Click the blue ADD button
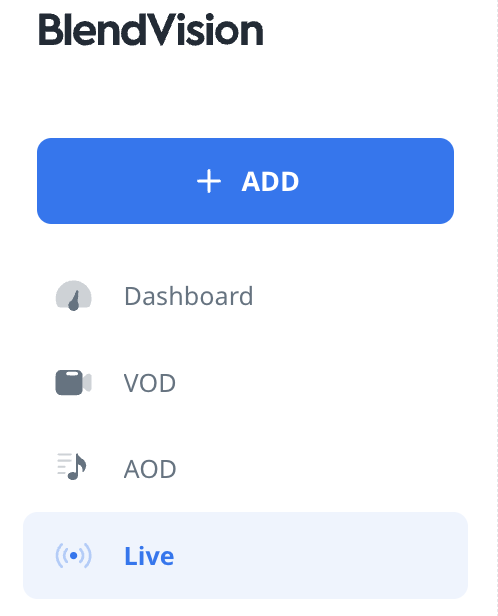Viewport: 498px width, 616px height. click(x=245, y=181)
